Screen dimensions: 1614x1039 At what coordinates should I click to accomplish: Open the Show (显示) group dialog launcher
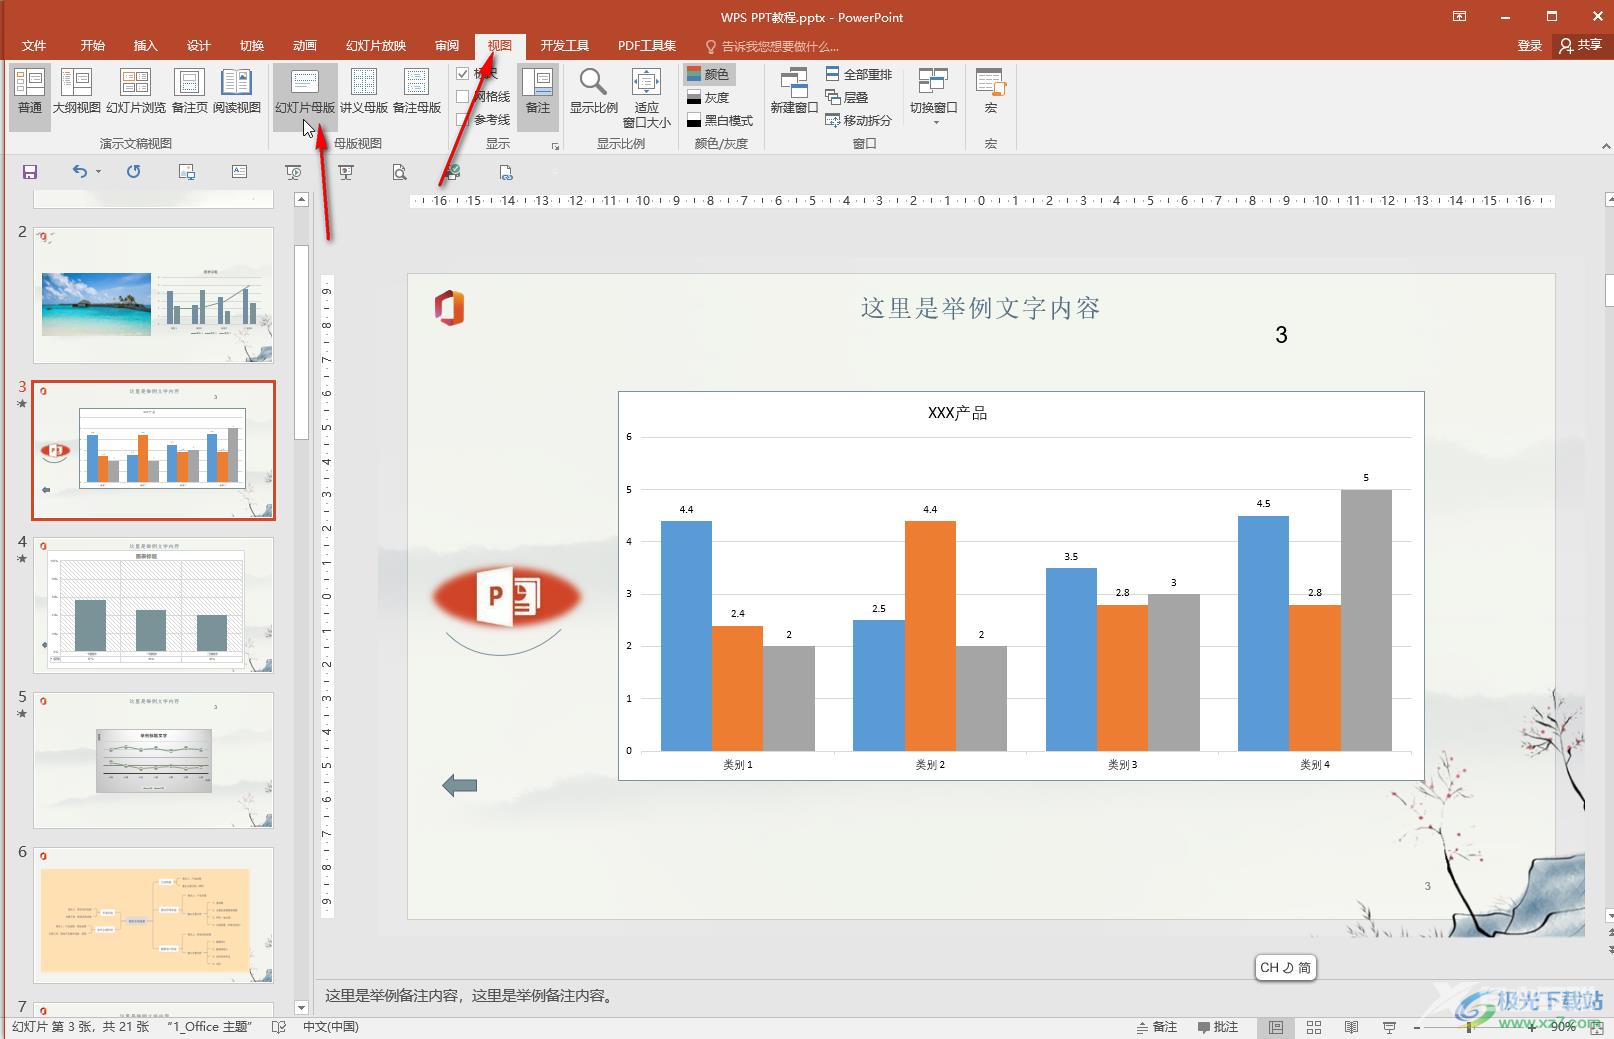(x=555, y=146)
